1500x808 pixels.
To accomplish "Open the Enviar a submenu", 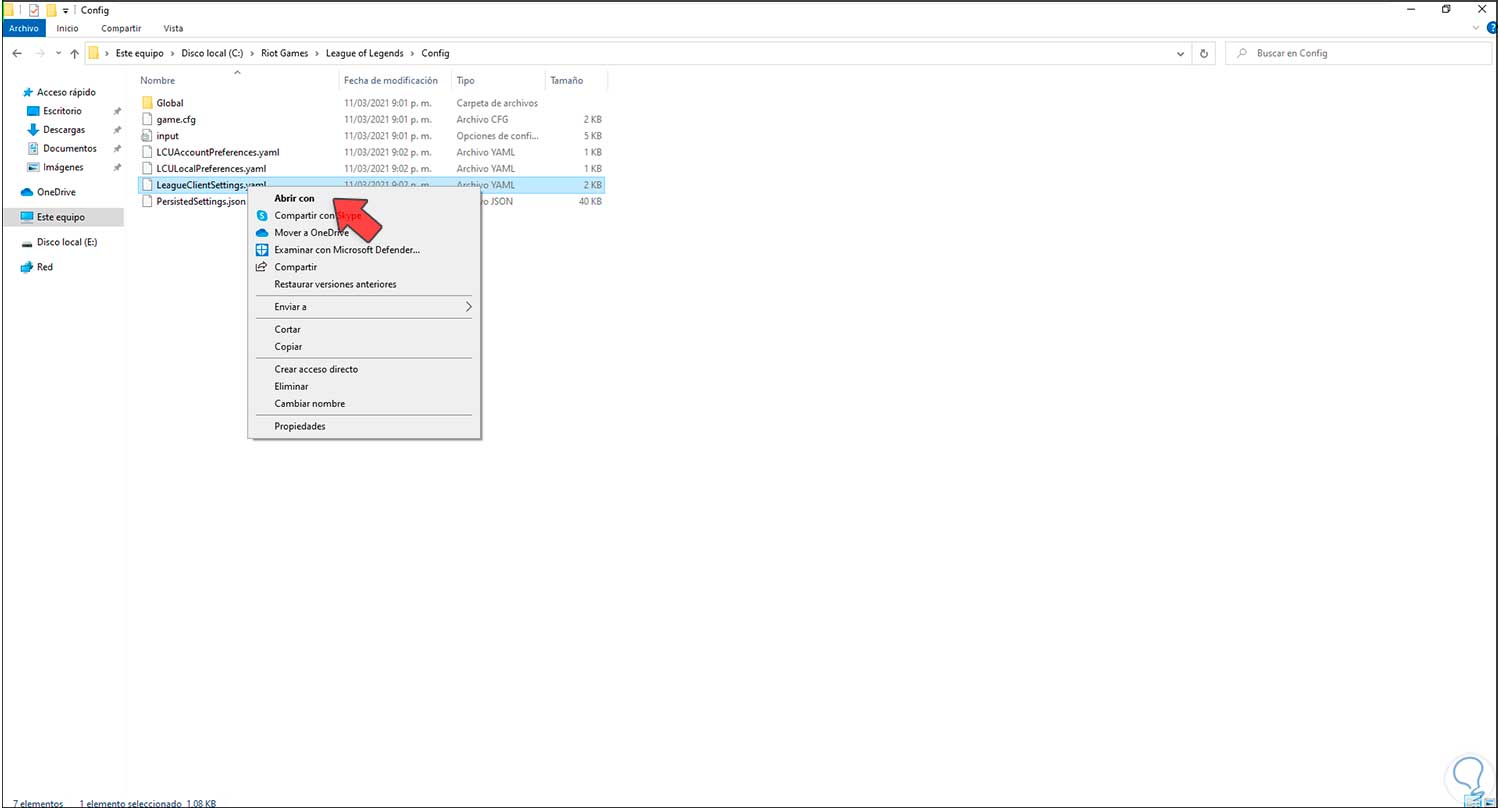I will tap(364, 307).
